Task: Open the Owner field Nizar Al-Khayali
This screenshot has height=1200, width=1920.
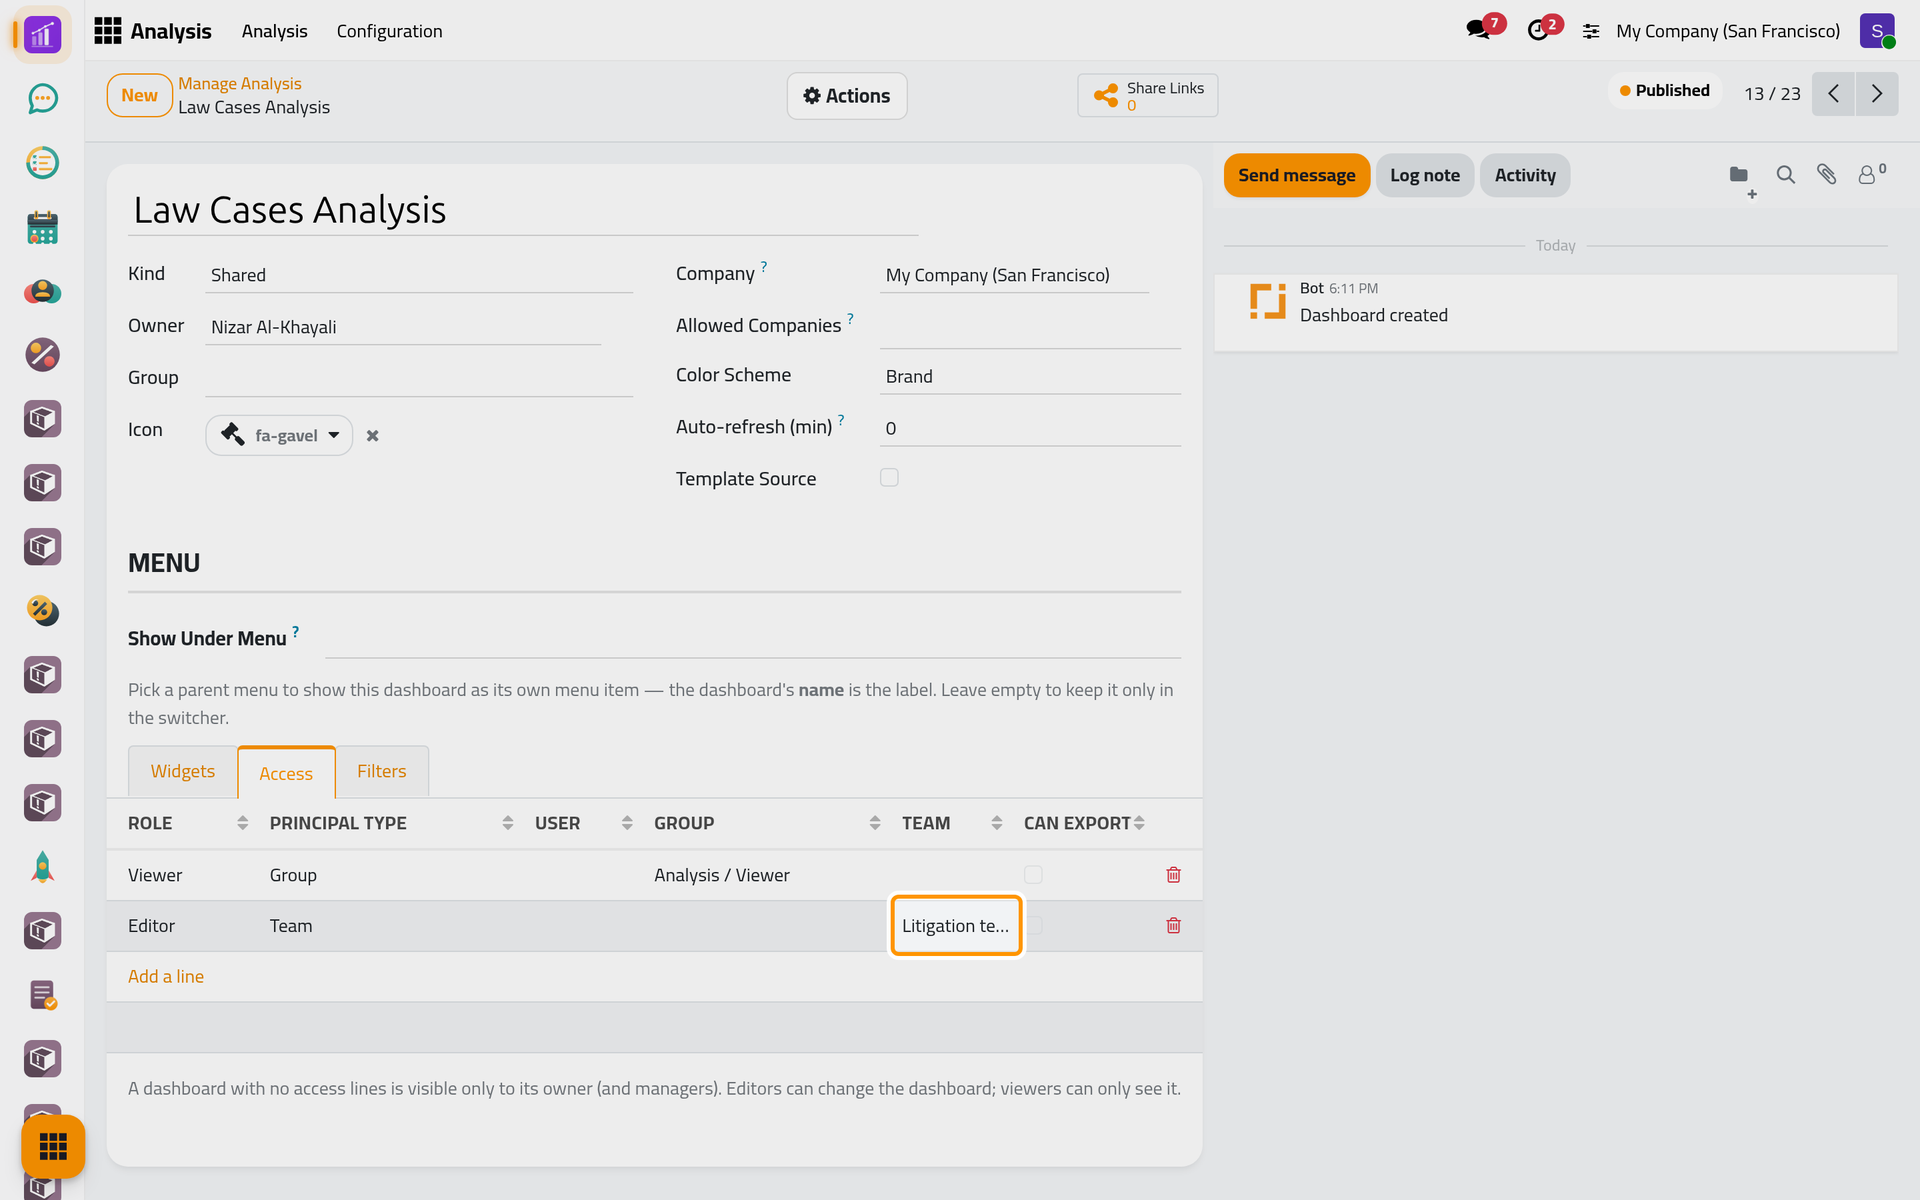Action: click(x=403, y=327)
